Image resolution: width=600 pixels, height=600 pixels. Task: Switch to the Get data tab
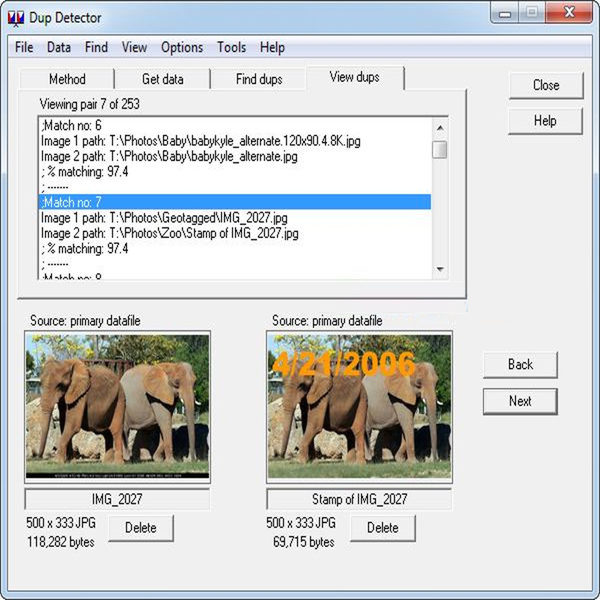163,79
